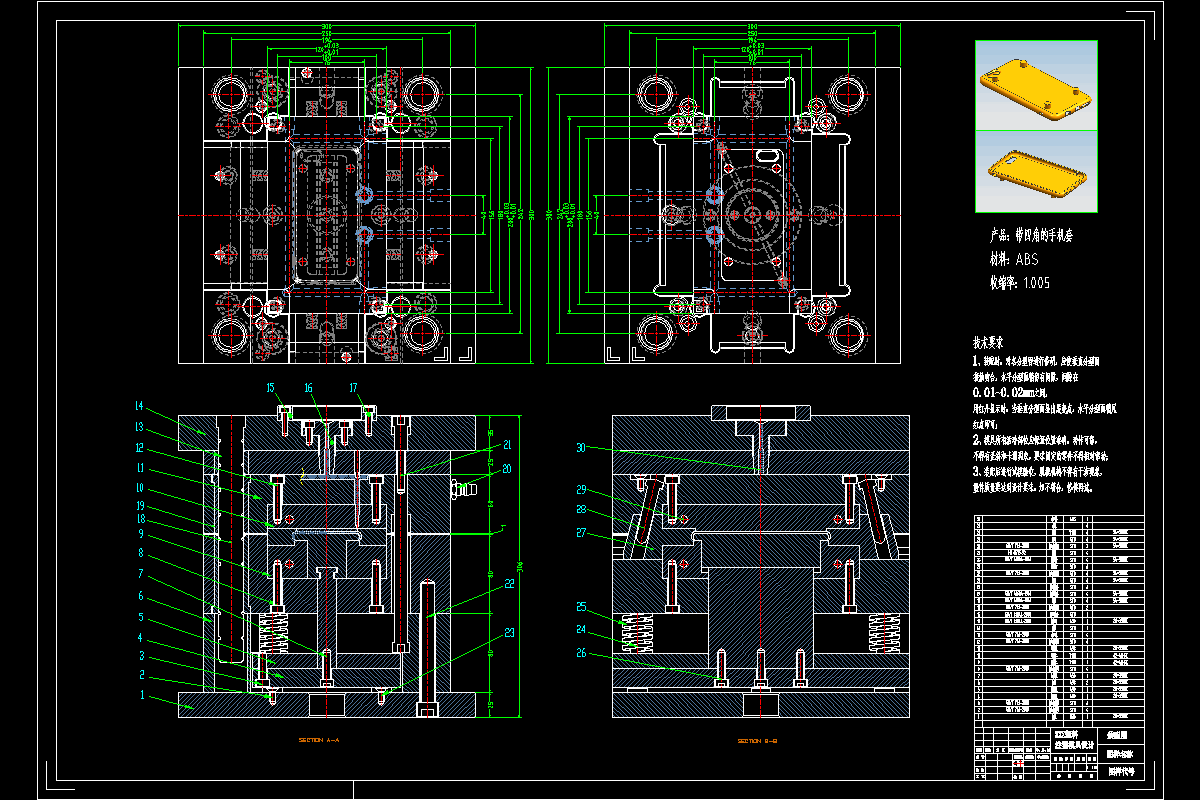Click part balloon number 19
The image size is (1200, 800).
tap(139, 505)
